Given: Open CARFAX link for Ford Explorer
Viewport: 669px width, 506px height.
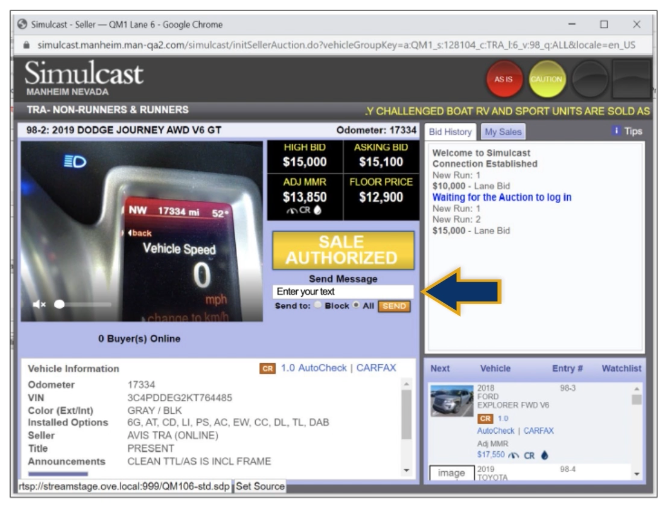Looking at the screenshot, I should click(538, 431).
